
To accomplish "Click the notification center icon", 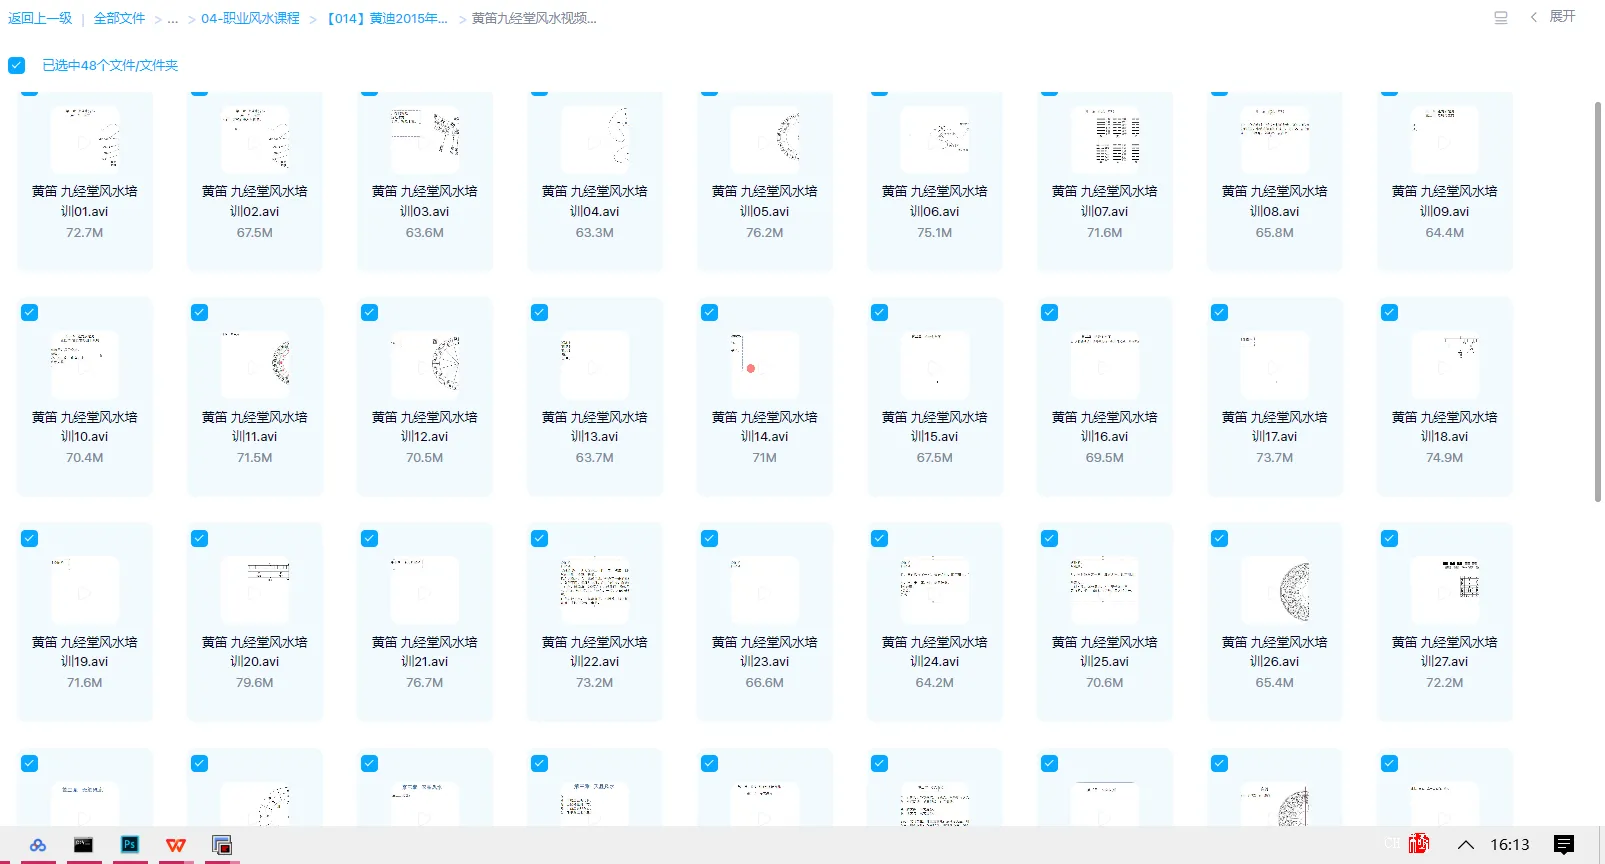I will click(x=1564, y=845).
